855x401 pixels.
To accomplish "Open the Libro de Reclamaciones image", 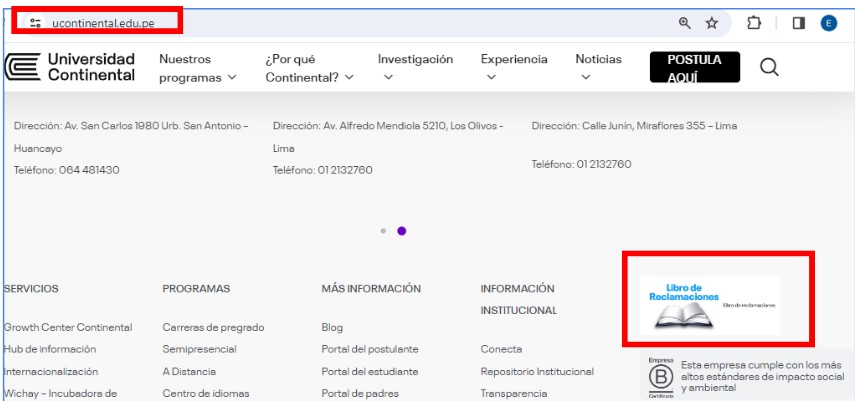I will pyautogui.click(x=709, y=305).
